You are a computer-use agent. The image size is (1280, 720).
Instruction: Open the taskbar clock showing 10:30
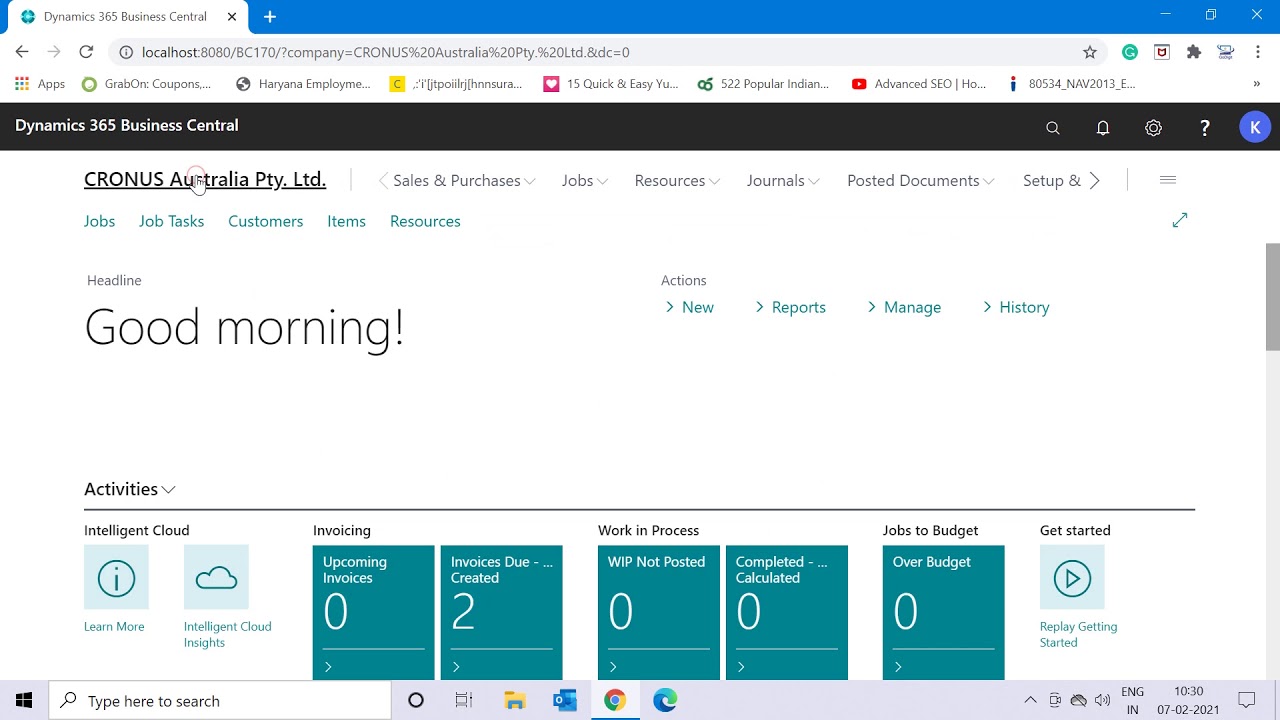point(1188,700)
